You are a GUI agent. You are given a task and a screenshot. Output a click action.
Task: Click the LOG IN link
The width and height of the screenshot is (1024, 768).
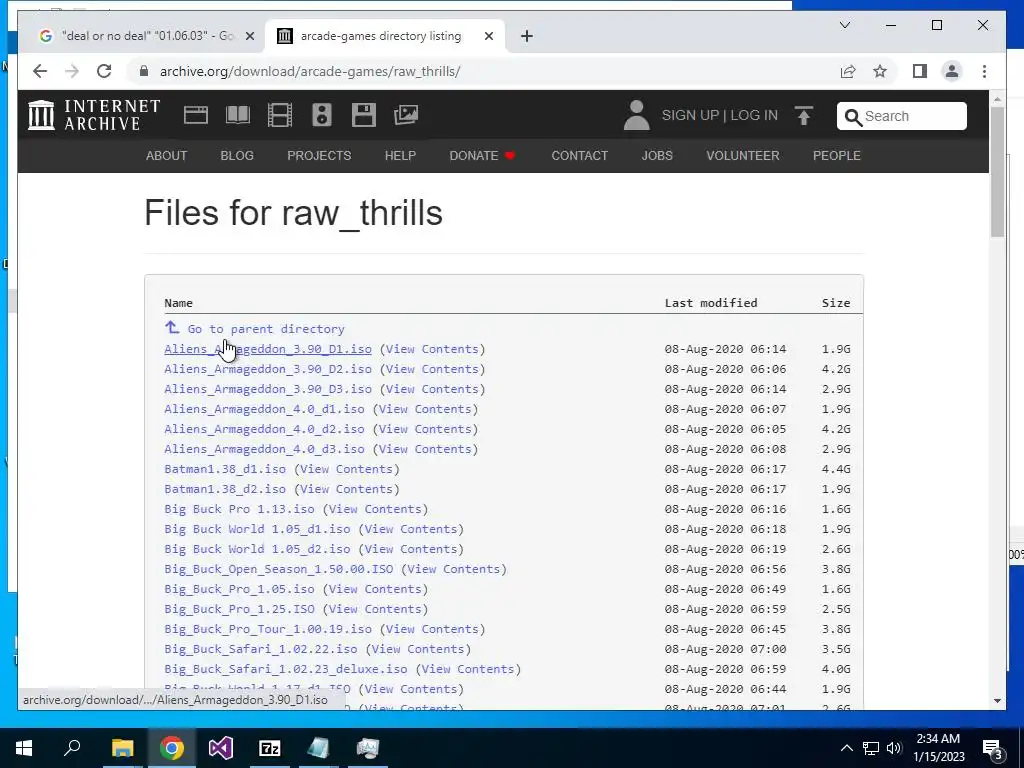click(x=754, y=116)
